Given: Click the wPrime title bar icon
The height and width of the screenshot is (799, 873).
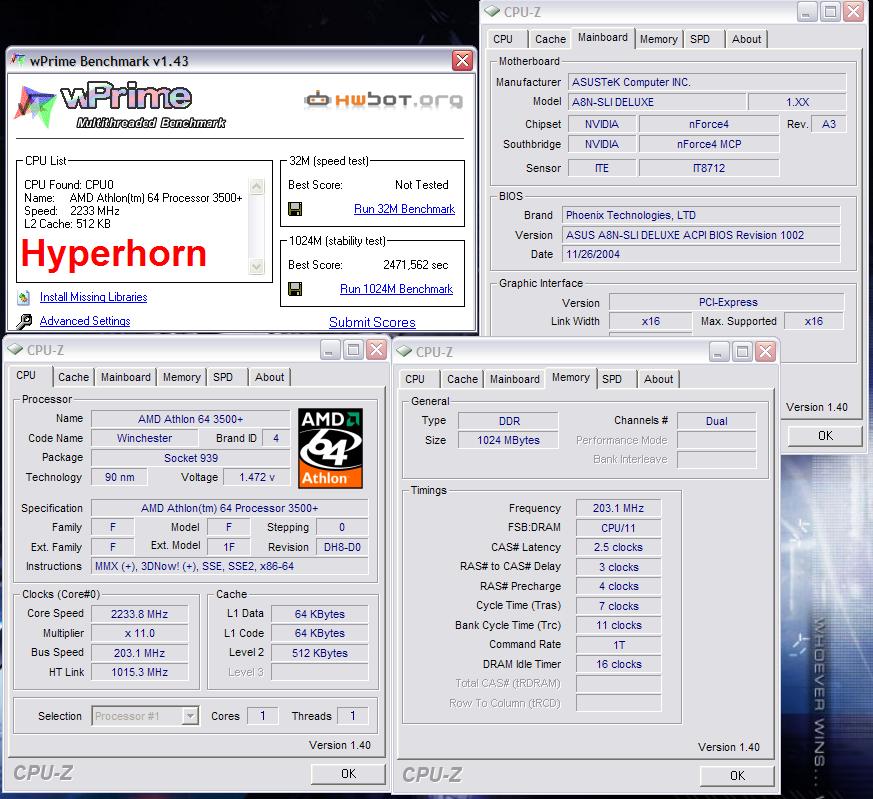Looking at the screenshot, I should pos(18,60).
